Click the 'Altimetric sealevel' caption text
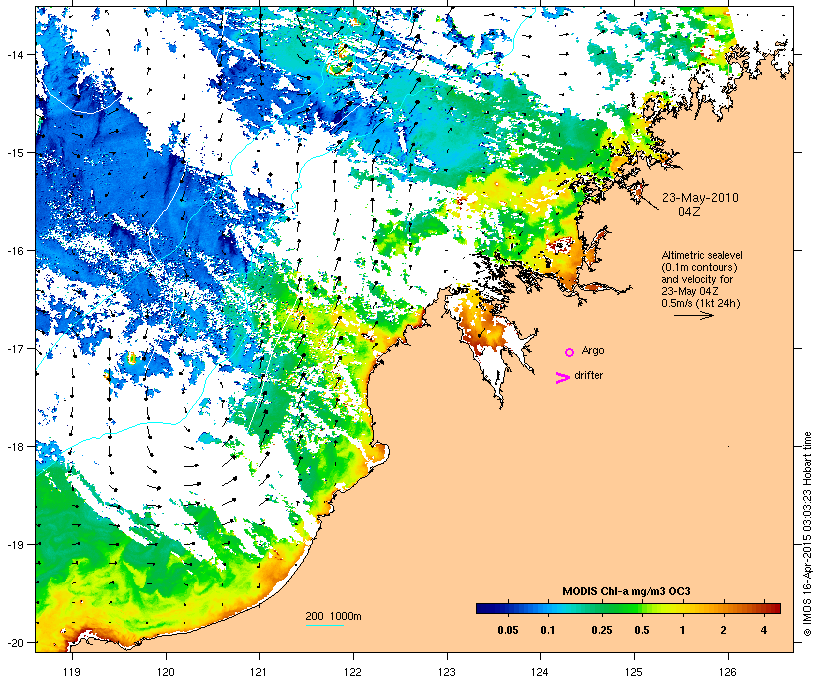The image size is (820, 680). click(x=702, y=255)
